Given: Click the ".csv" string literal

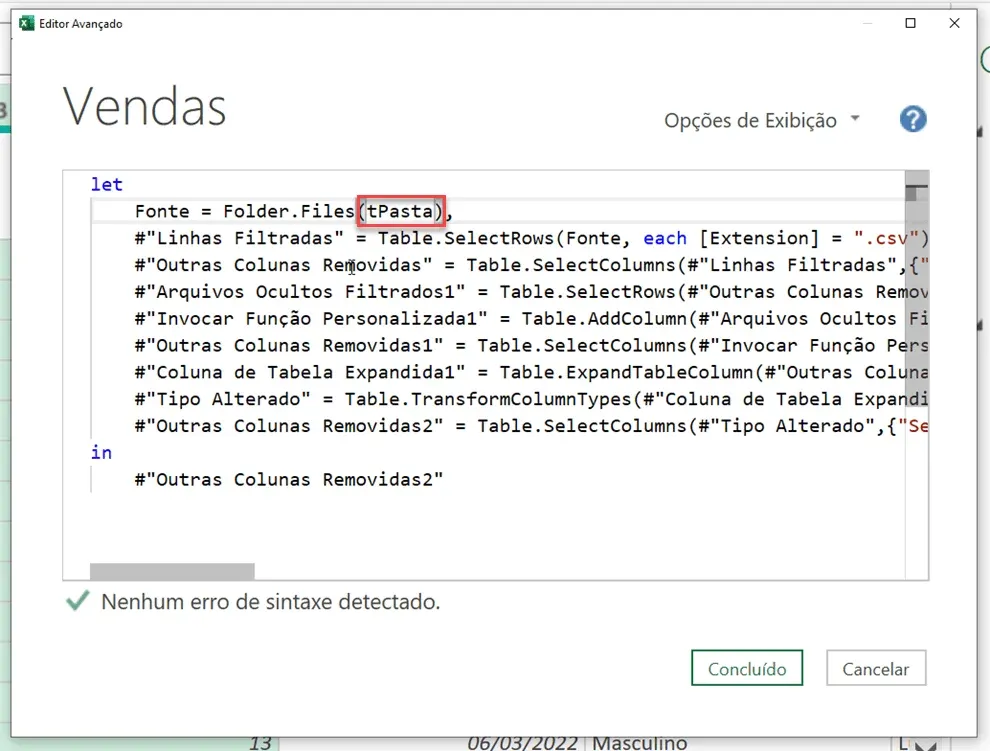Looking at the screenshot, I should 886,238.
